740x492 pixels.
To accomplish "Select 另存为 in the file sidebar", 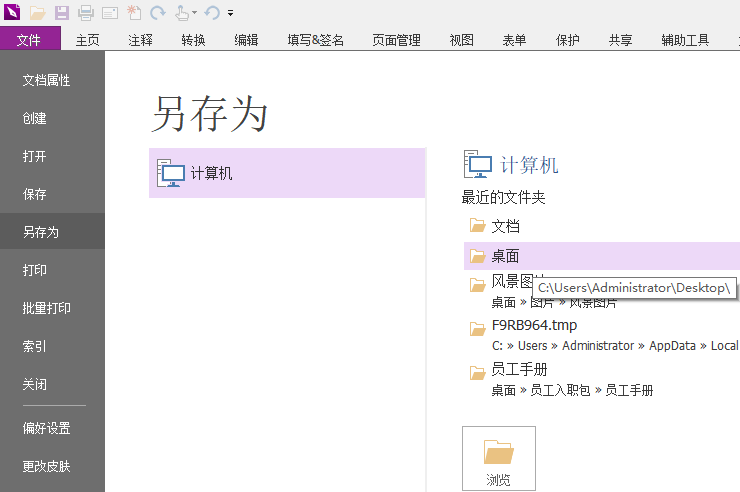I will (52, 231).
